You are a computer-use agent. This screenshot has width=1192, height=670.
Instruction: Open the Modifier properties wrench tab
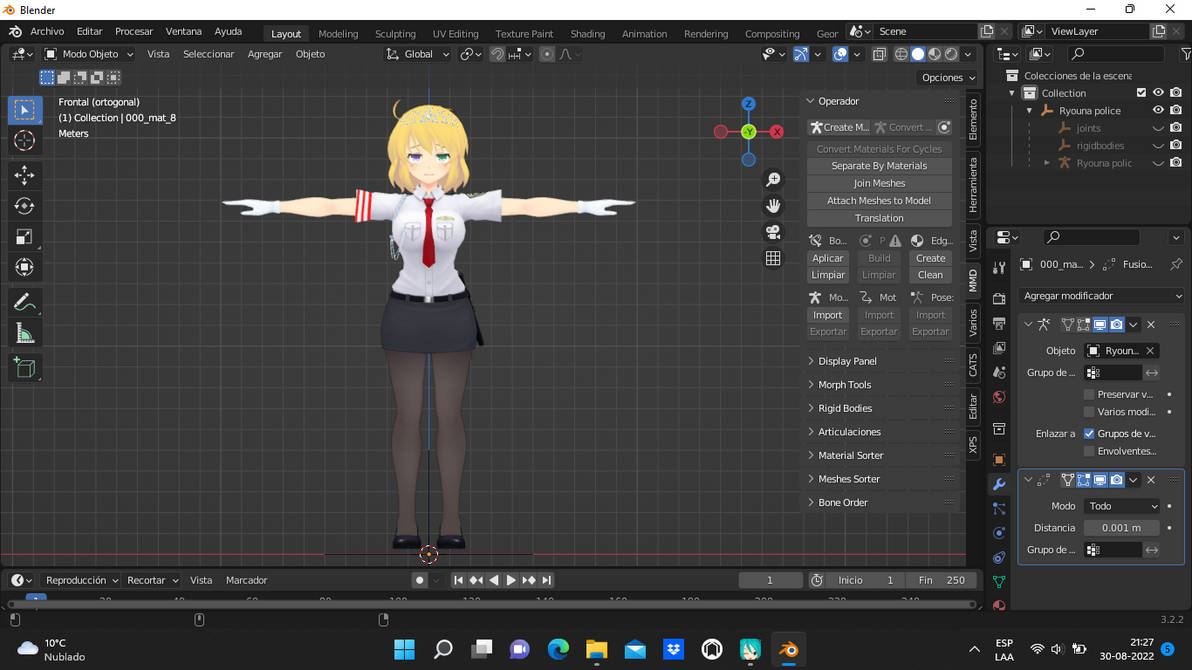(999, 484)
